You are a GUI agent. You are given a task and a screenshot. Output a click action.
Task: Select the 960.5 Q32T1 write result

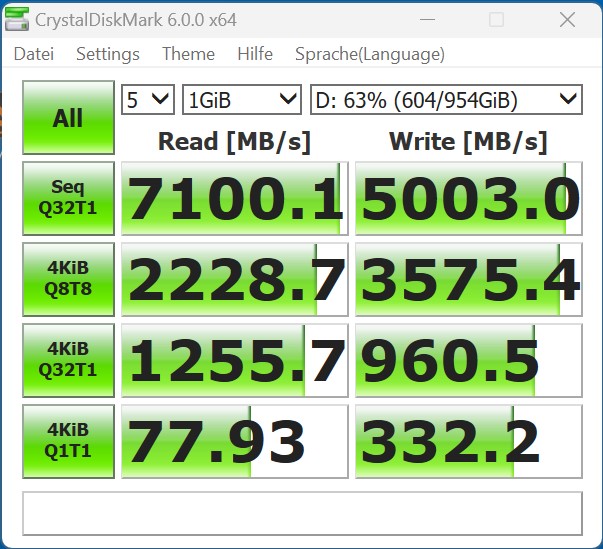coord(469,360)
